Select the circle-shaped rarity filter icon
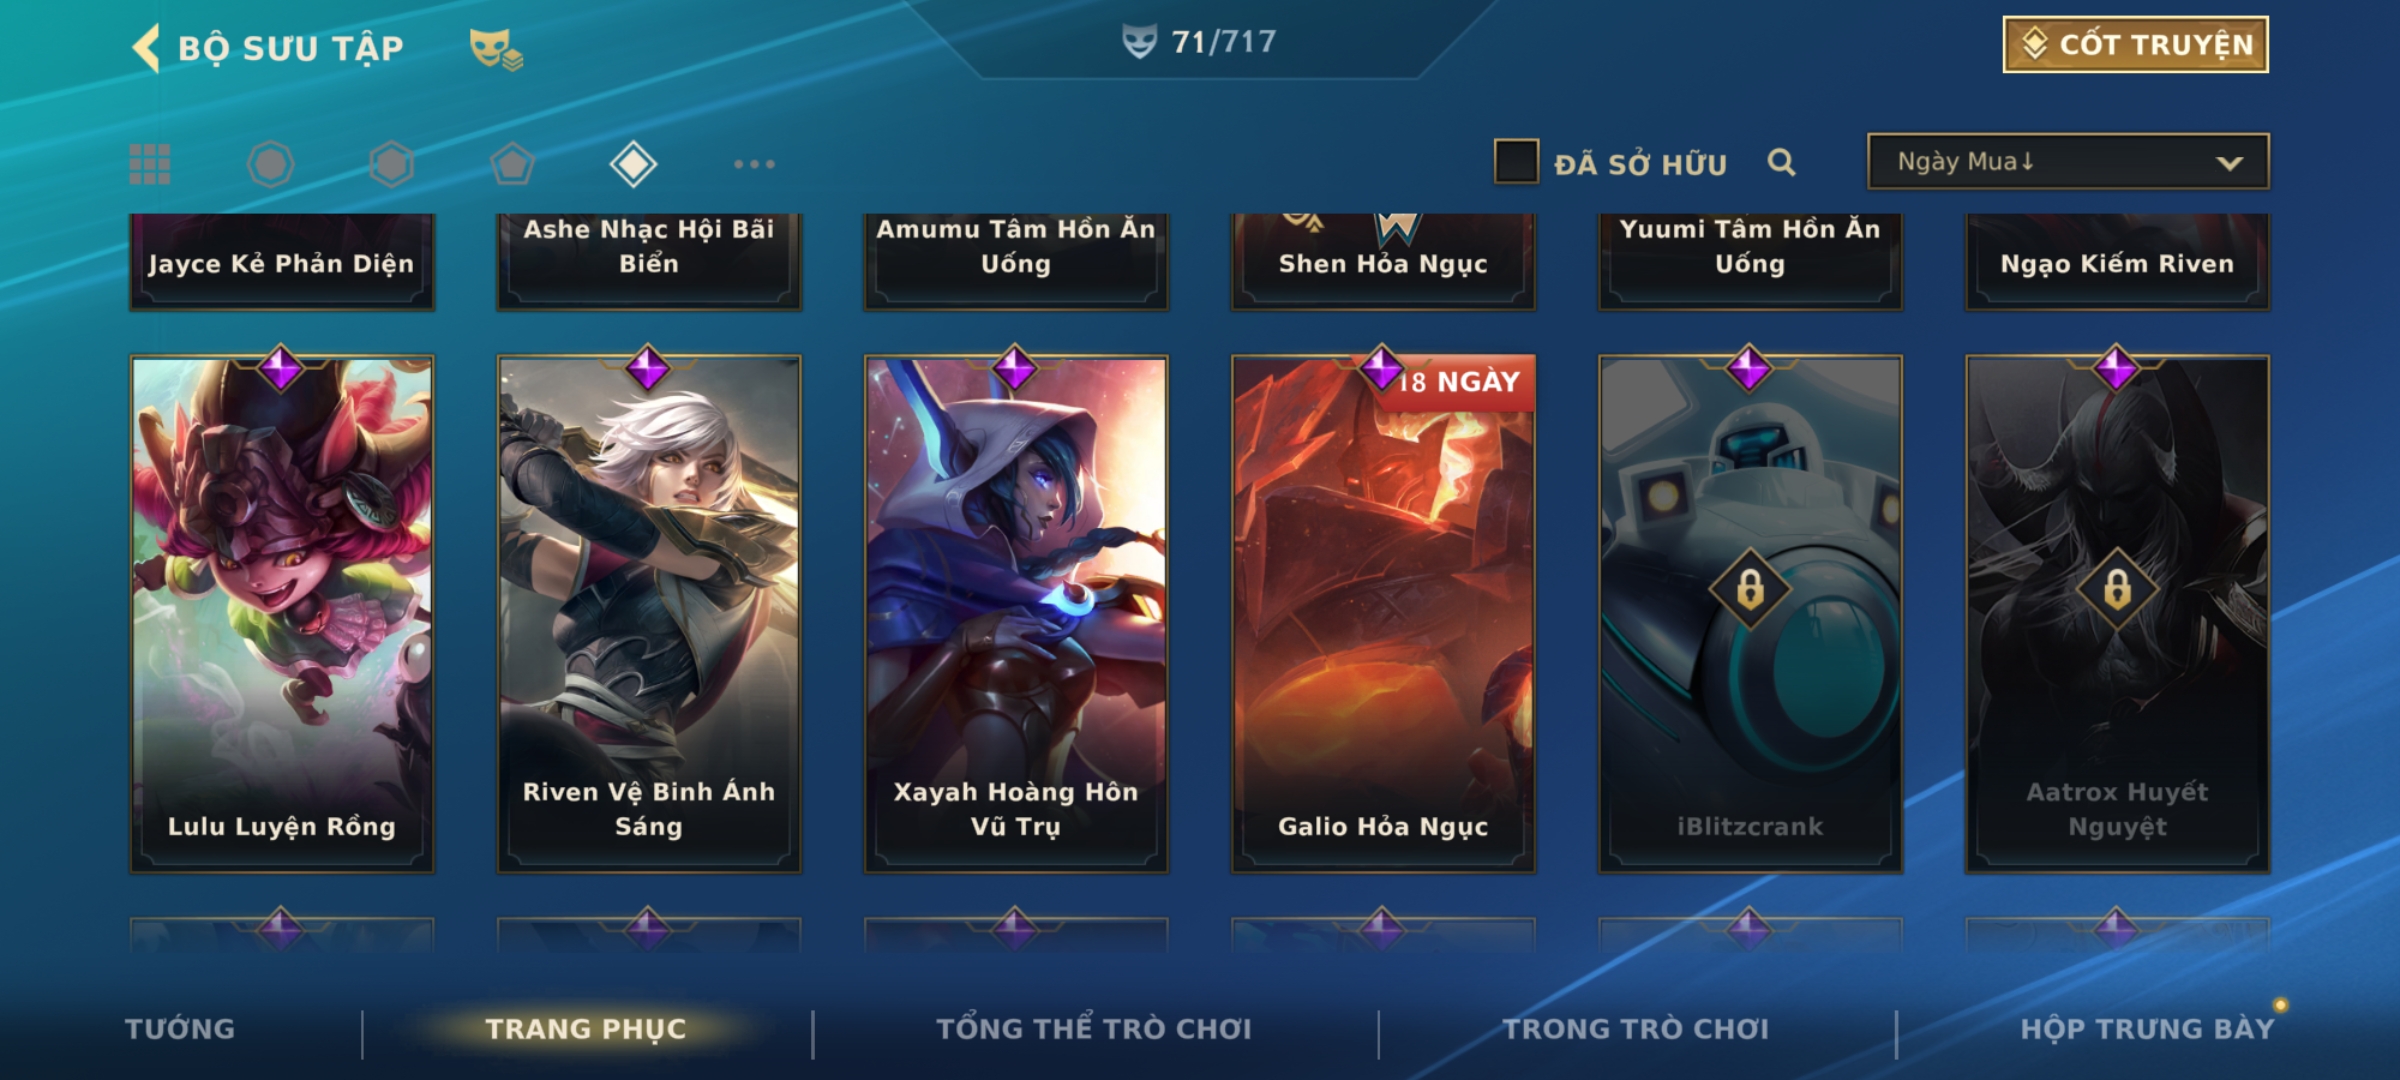The width and height of the screenshot is (2400, 1080). (x=271, y=164)
